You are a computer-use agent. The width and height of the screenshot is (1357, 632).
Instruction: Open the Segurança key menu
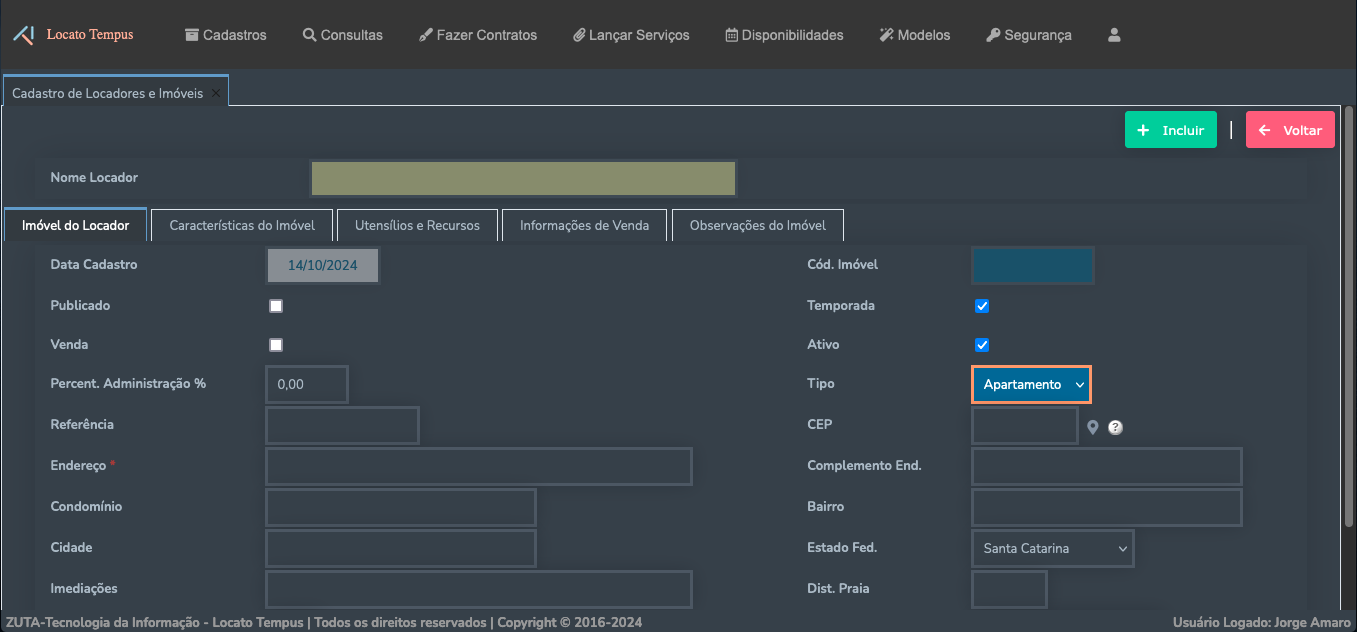pyautogui.click(x=1028, y=35)
